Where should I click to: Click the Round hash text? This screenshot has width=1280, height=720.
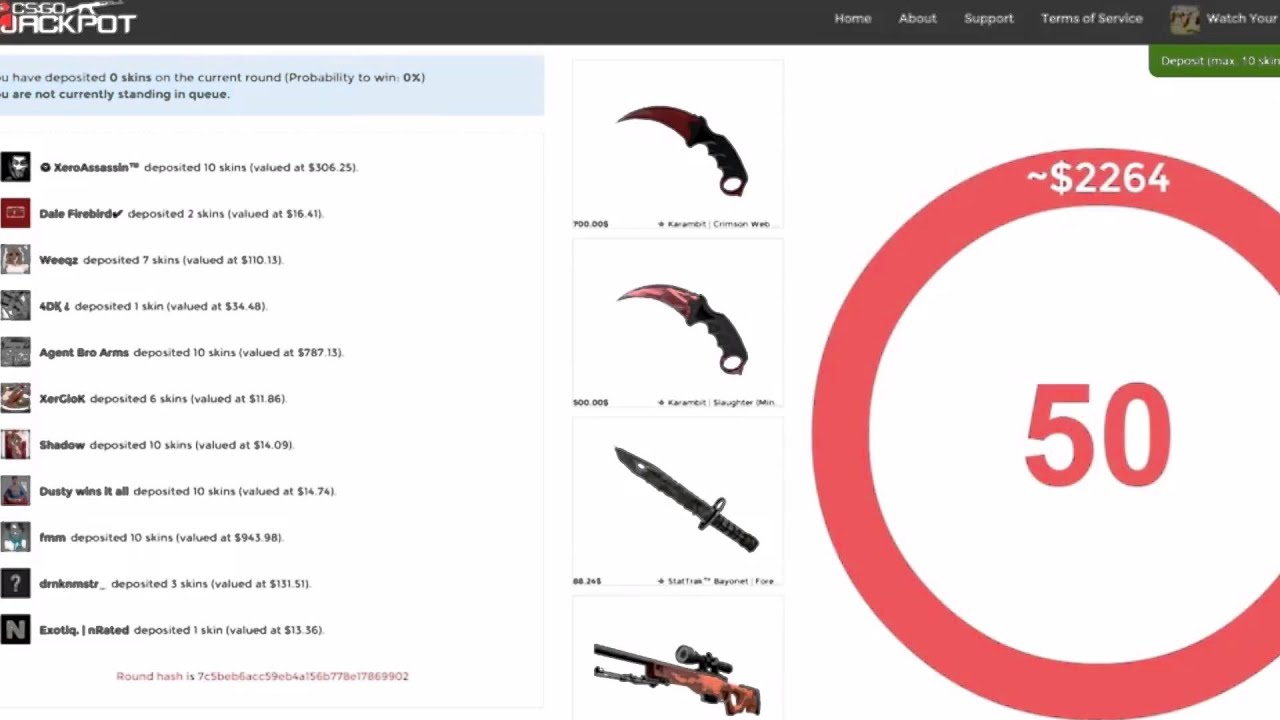click(x=262, y=676)
